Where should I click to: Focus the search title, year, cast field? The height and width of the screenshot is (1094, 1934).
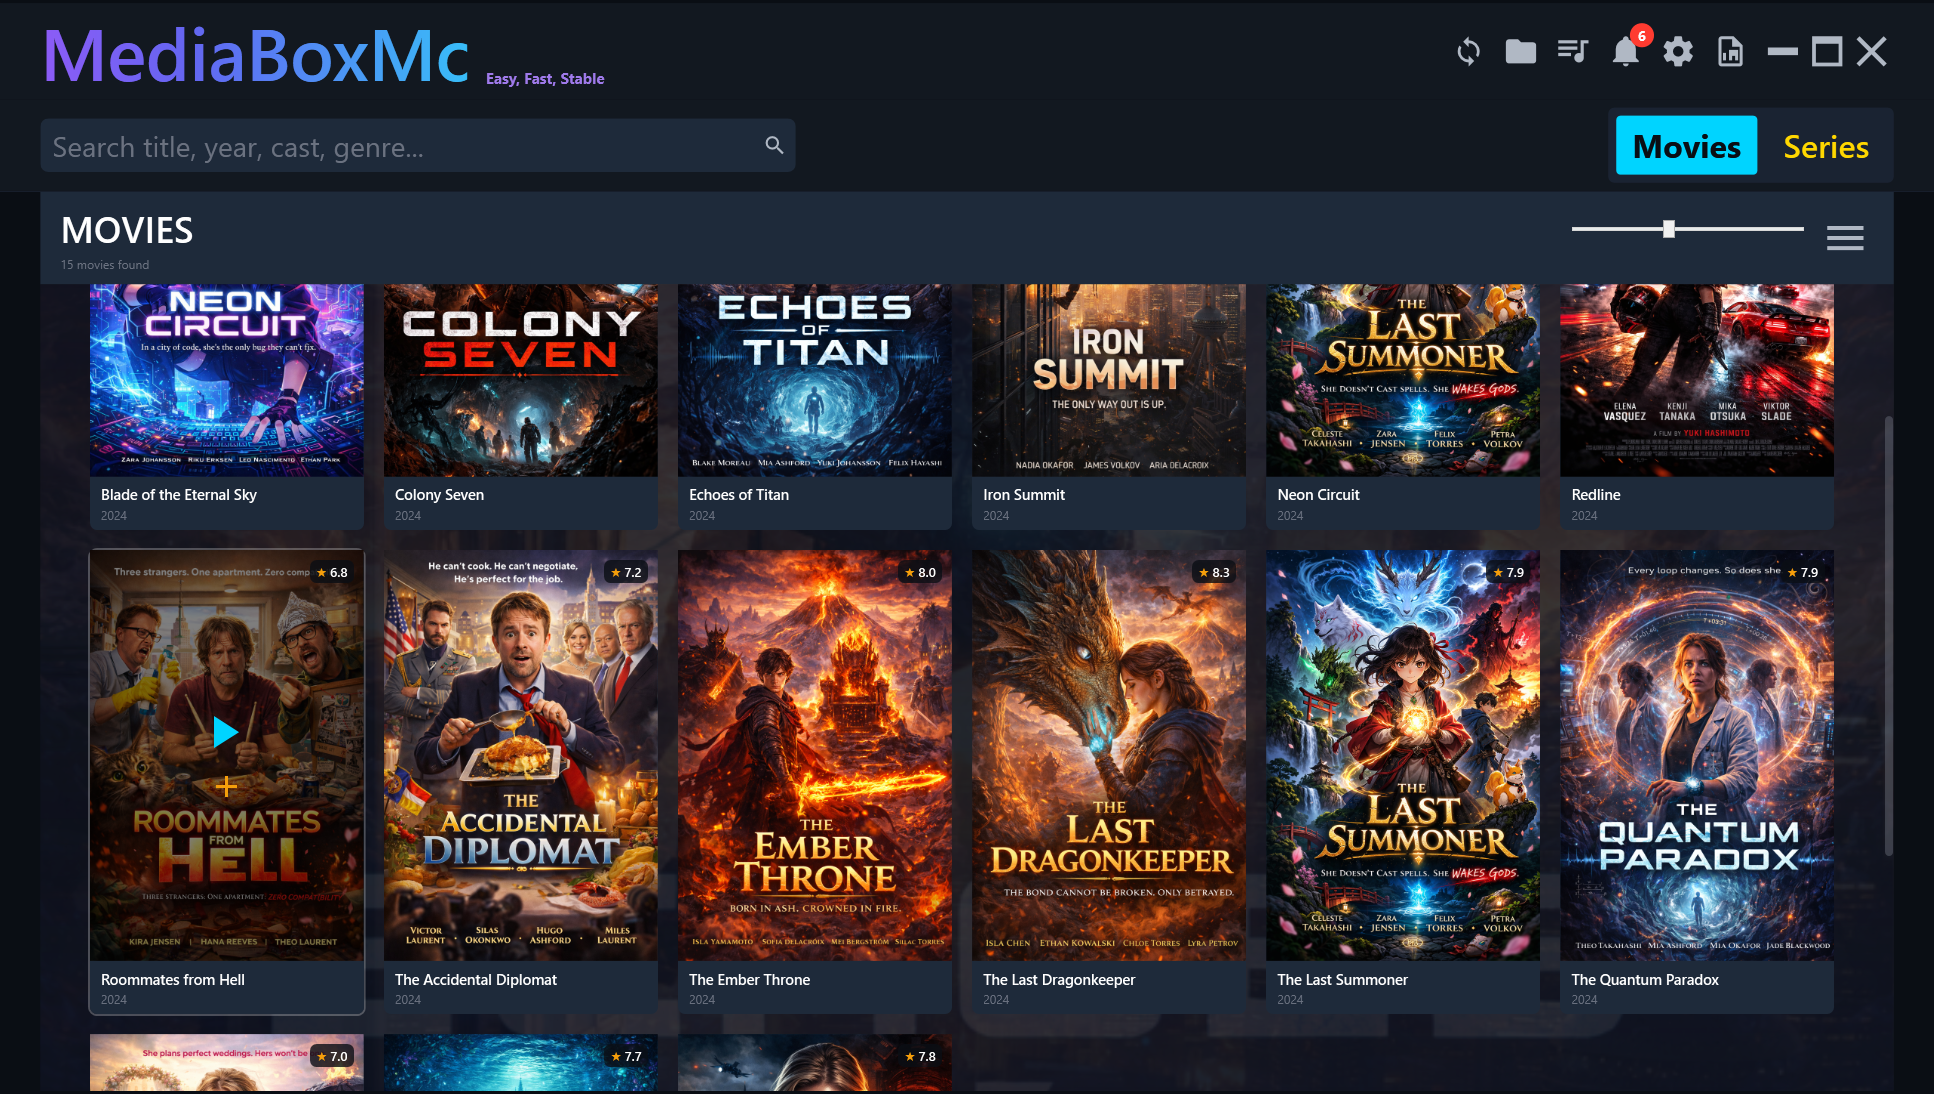pos(400,146)
